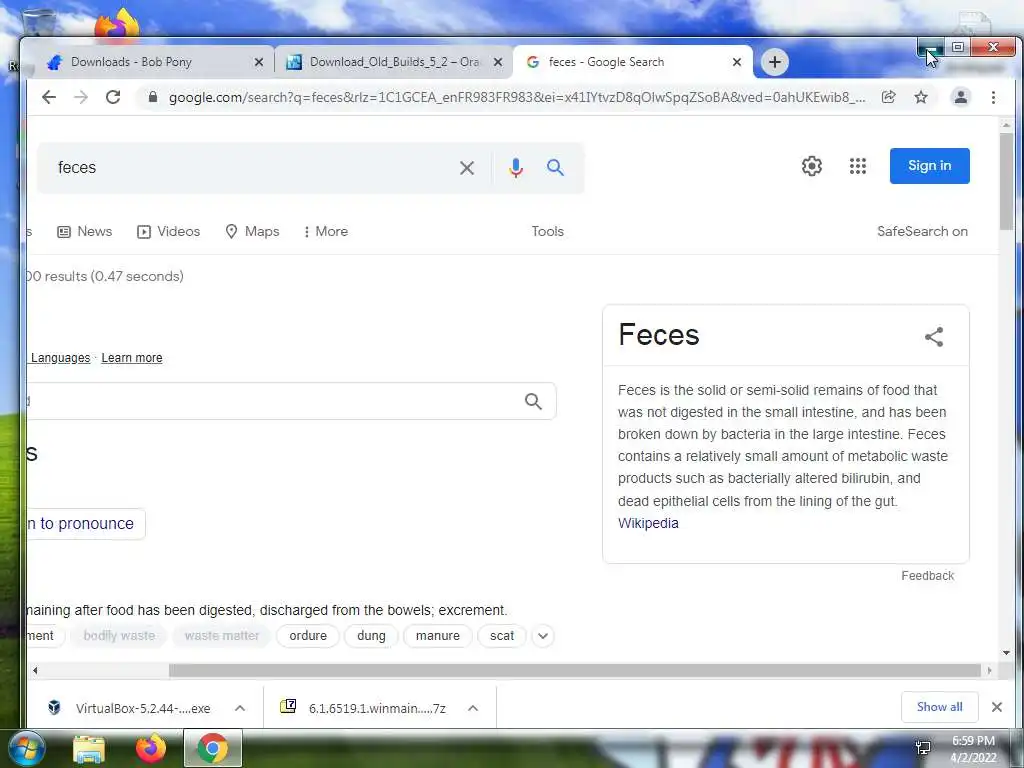Viewport: 1024px width, 768px height.
Task: Start voice search with microphone
Action: coord(516,168)
